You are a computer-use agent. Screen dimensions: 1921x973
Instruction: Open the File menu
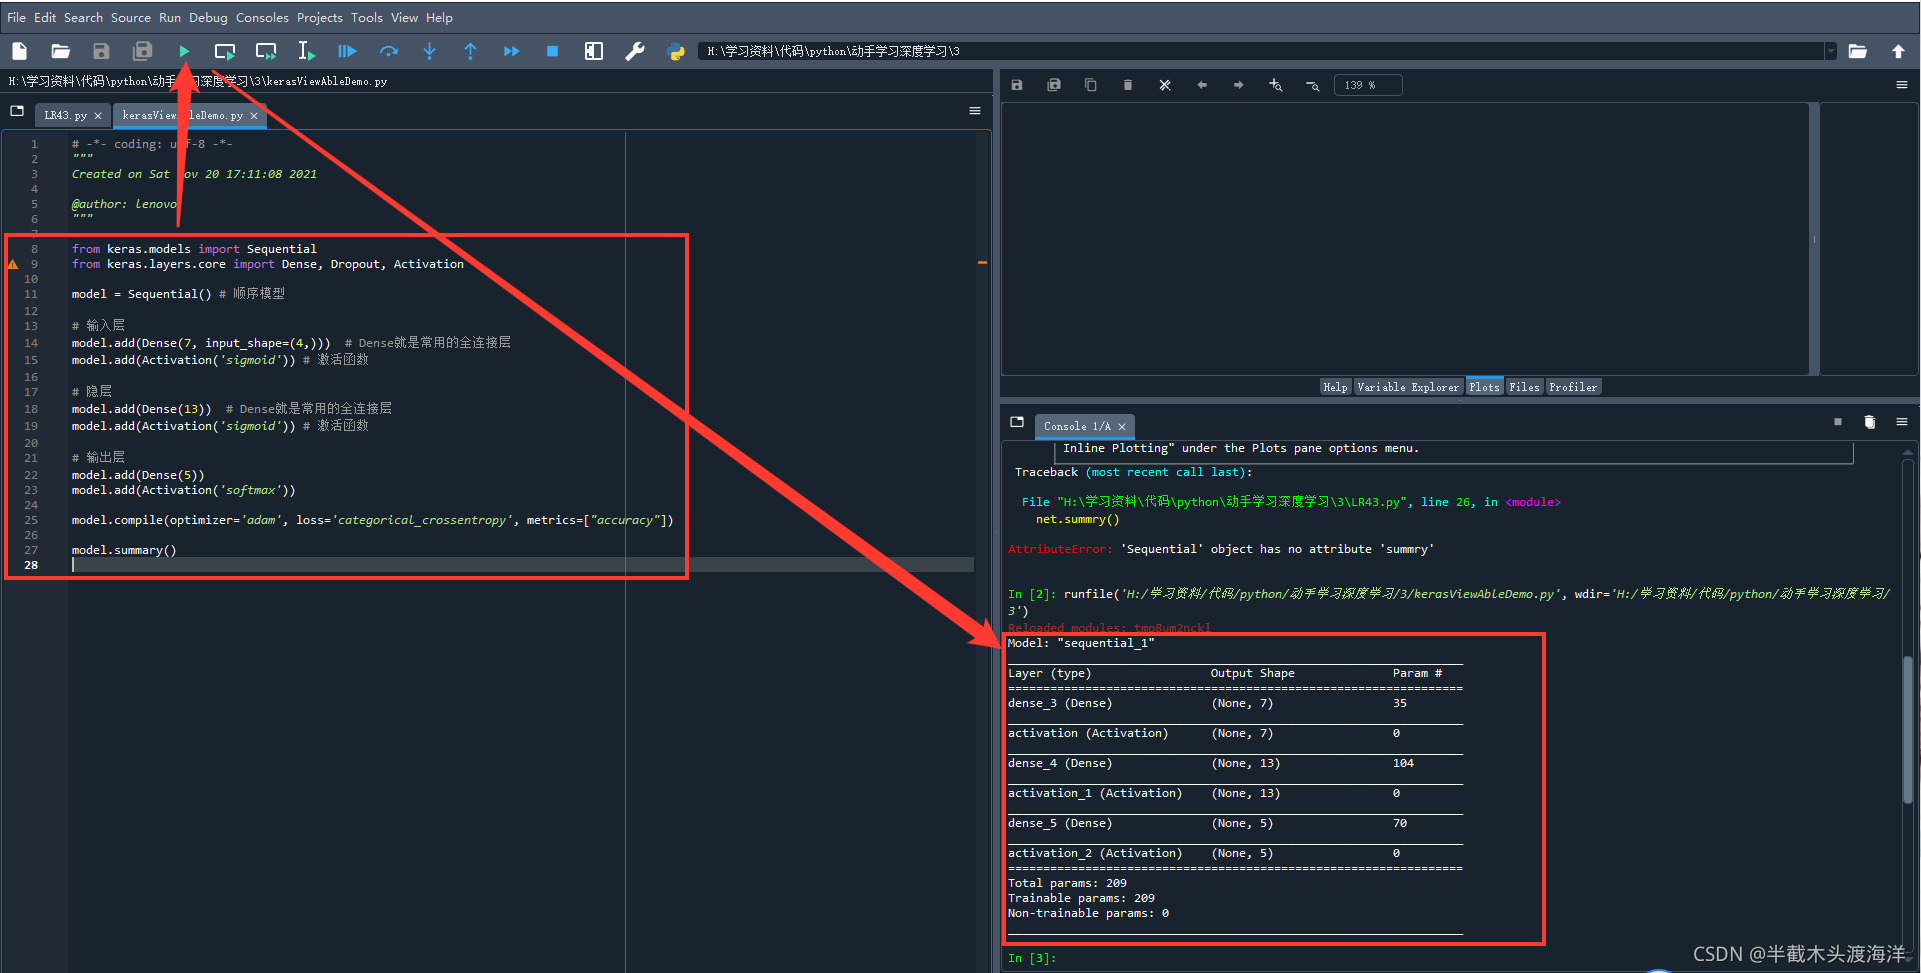[17, 17]
